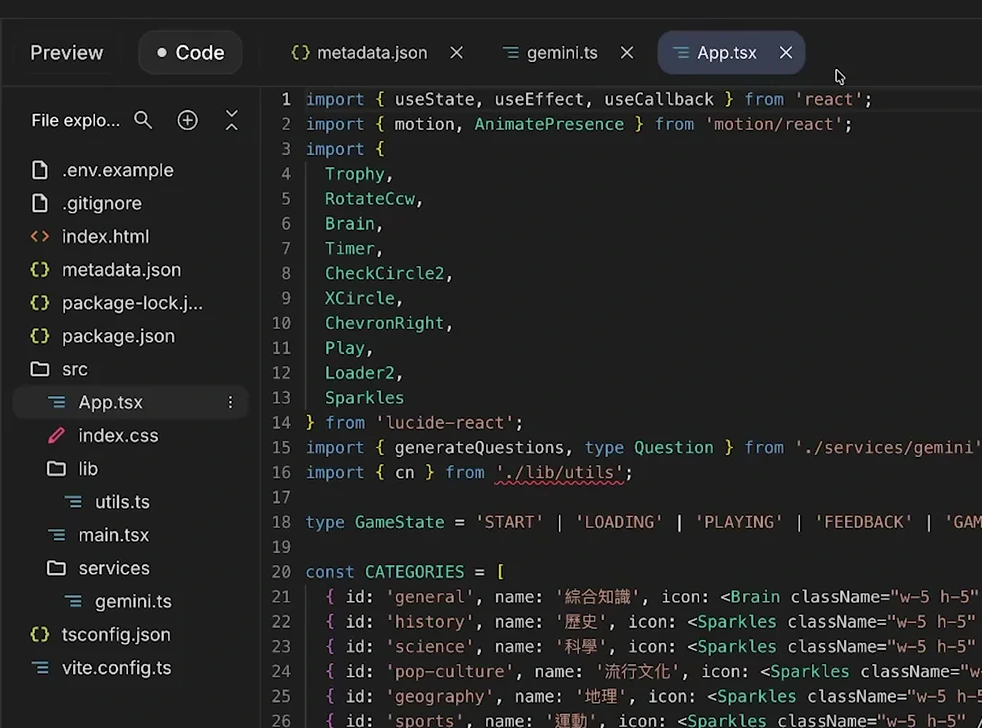Image resolution: width=982 pixels, height=728 pixels.
Task: Click the .env.example file icon
Action: (39, 170)
